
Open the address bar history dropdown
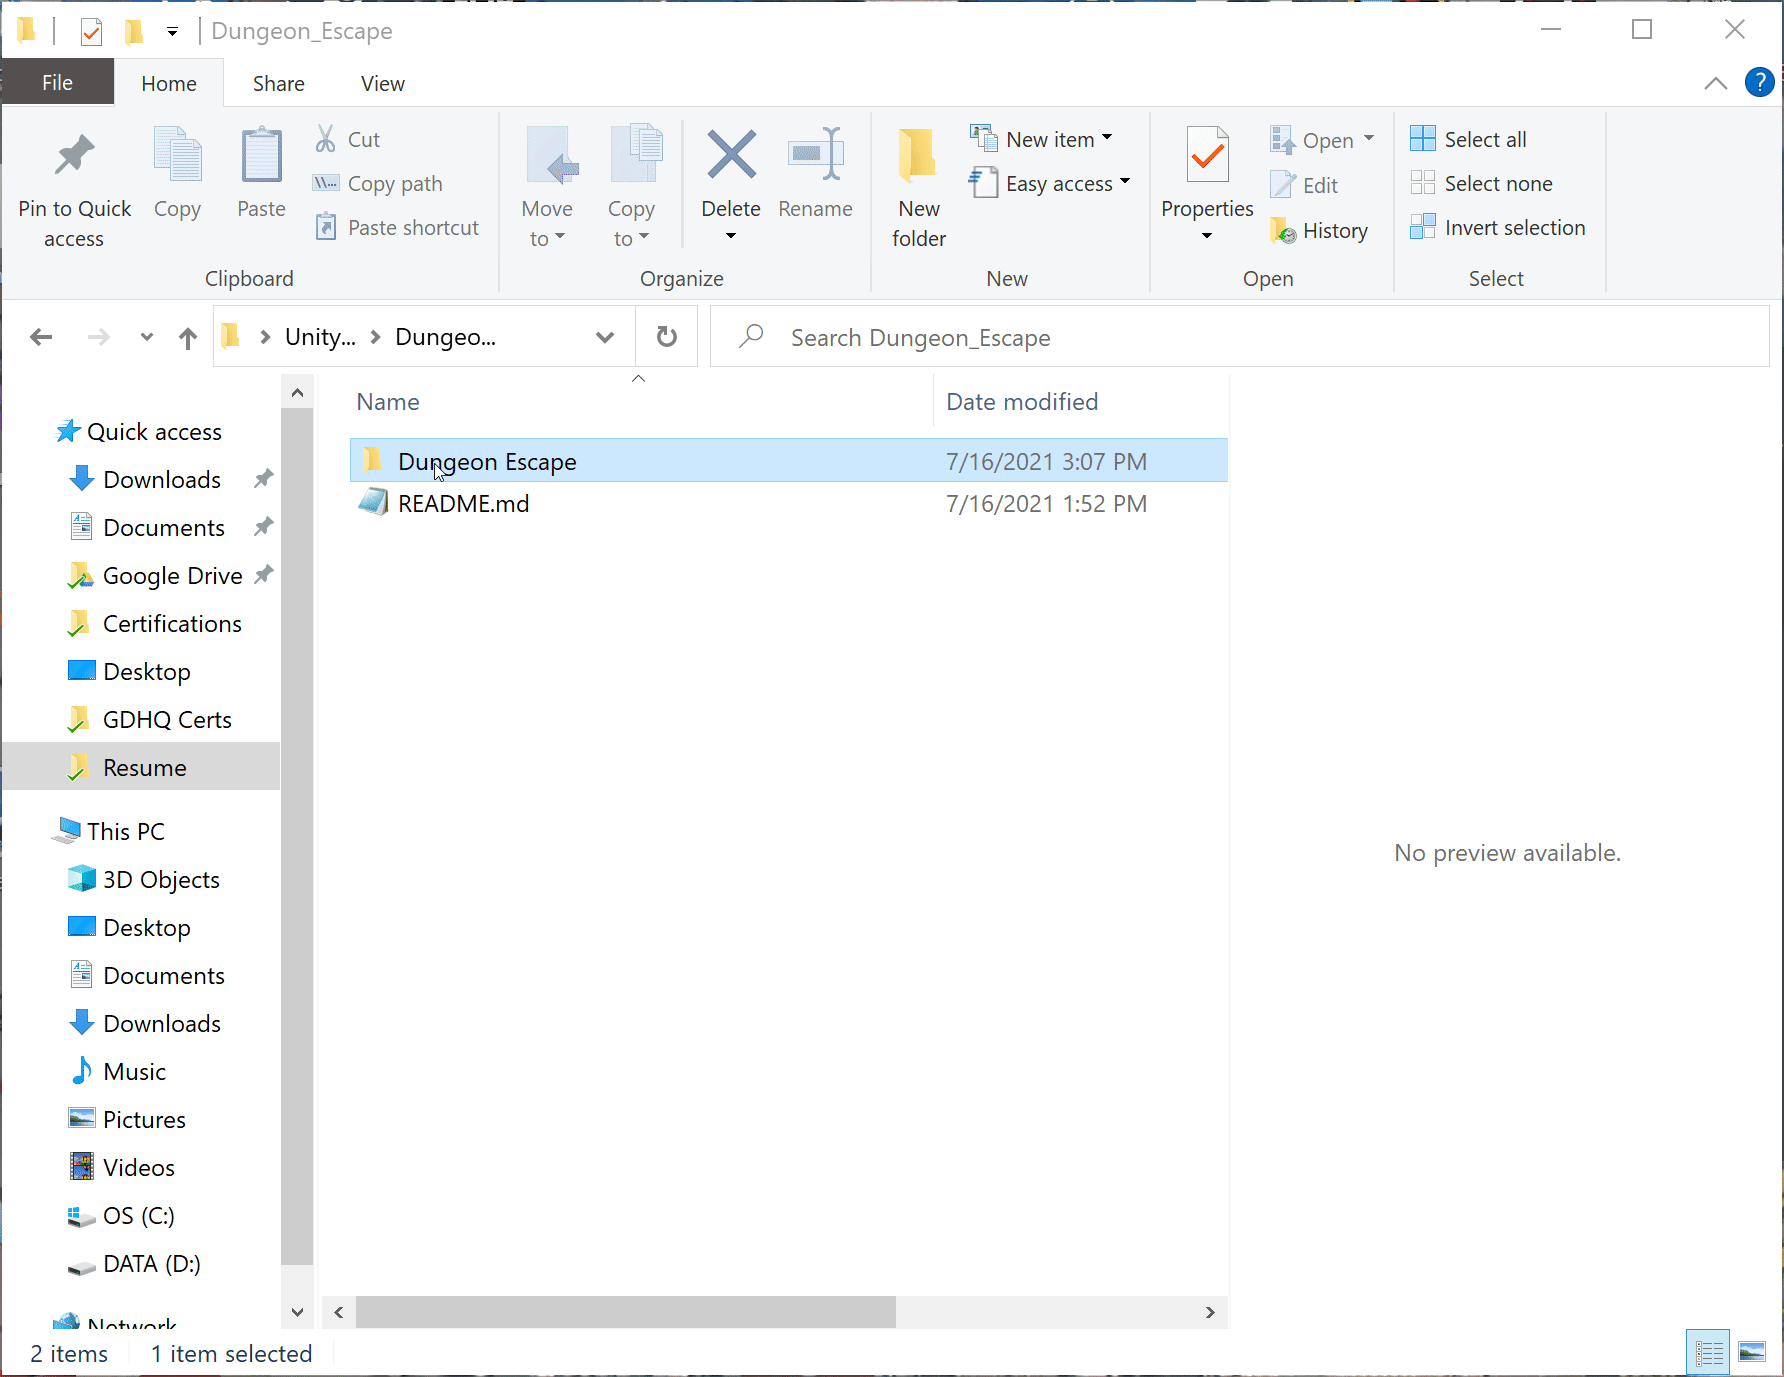pos(605,337)
